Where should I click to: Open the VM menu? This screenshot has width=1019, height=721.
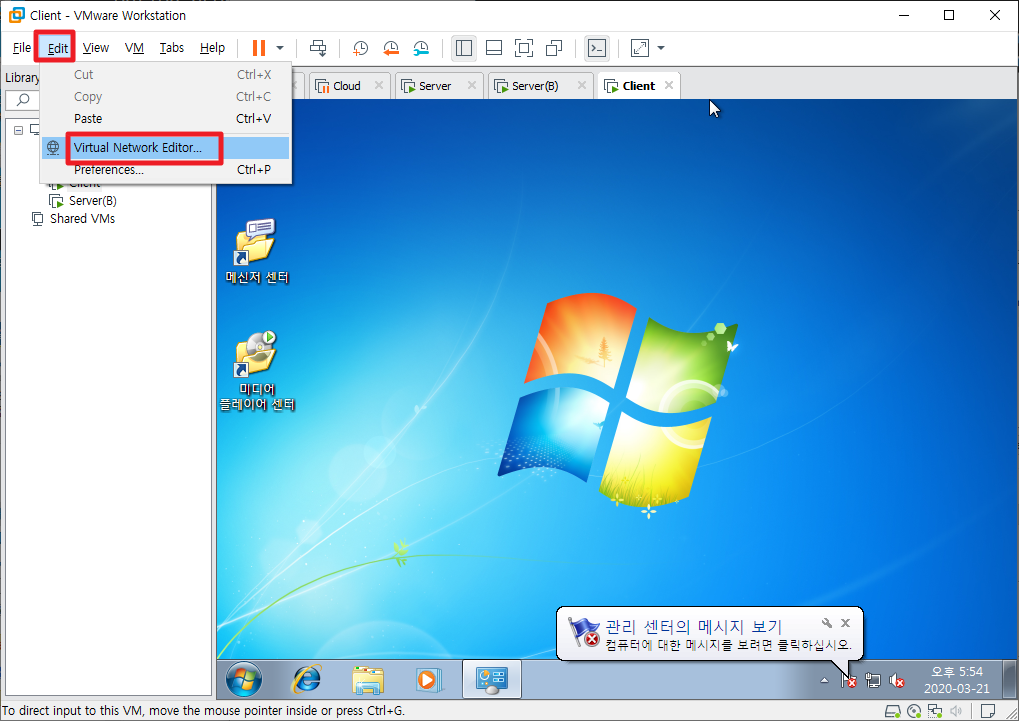[x=134, y=47]
